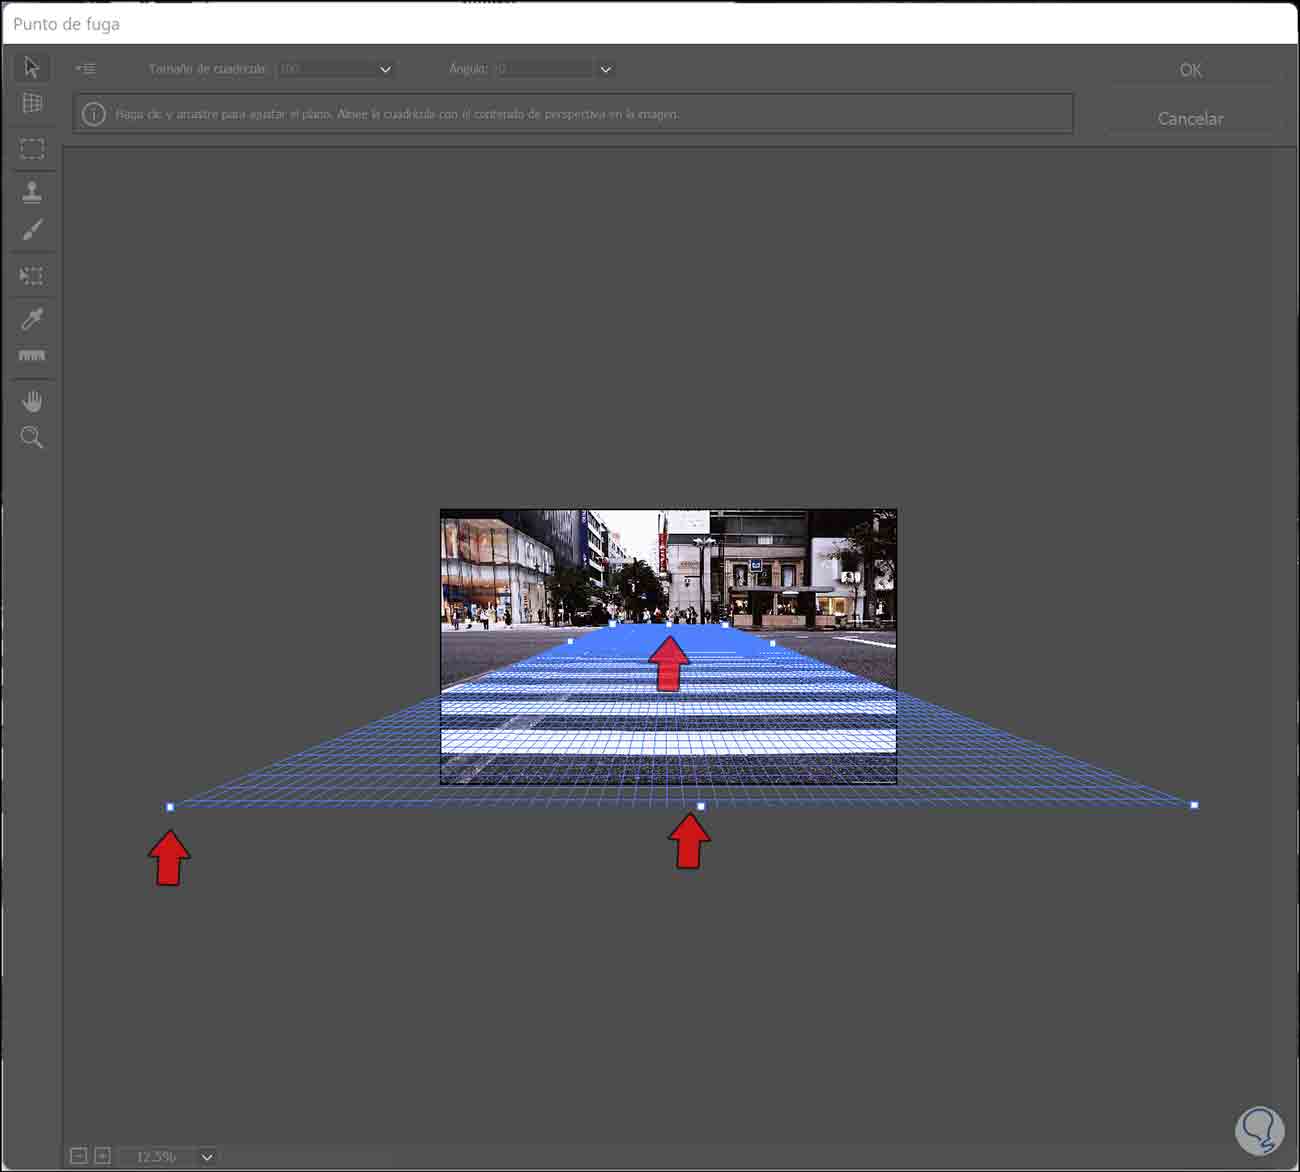The height and width of the screenshot is (1172, 1300).
Task: Click the plane's left edge midpoint handle
Action: pyautogui.click(x=570, y=641)
